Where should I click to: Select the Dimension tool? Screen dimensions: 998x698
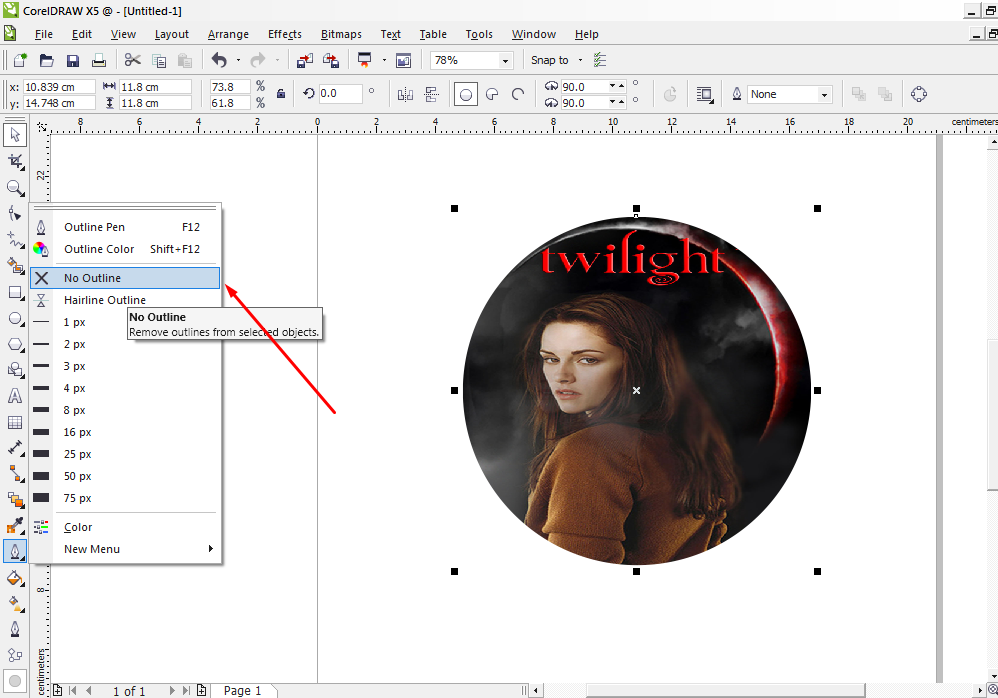click(15, 448)
